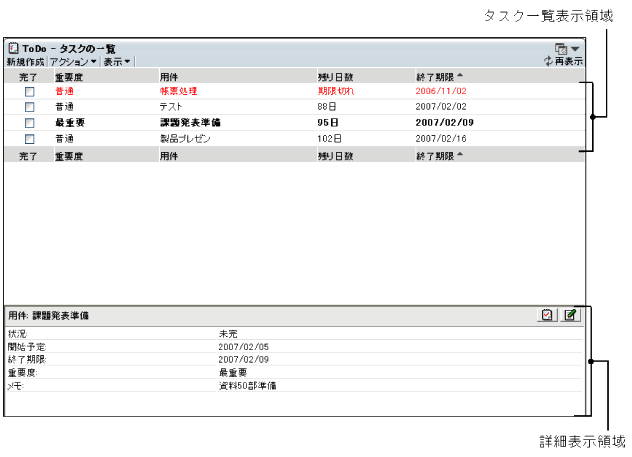Click the 102日 remaining days cell

[329, 139]
